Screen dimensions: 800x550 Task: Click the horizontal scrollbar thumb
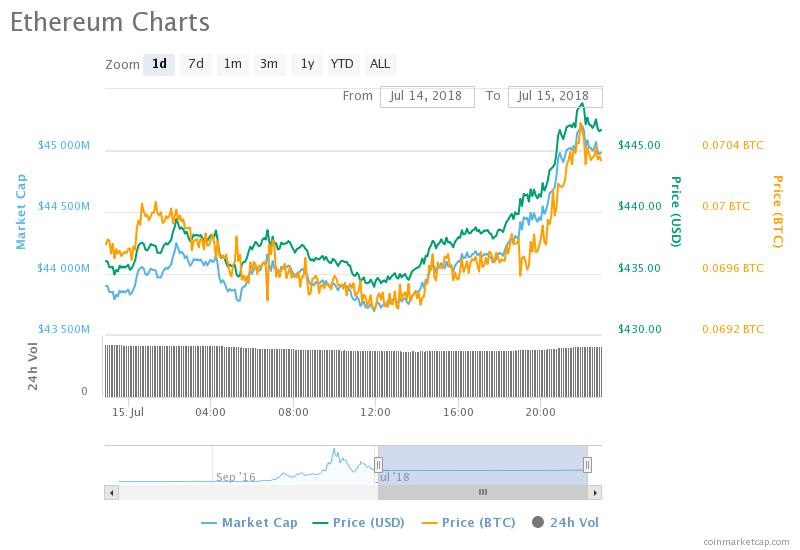click(483, 492)
